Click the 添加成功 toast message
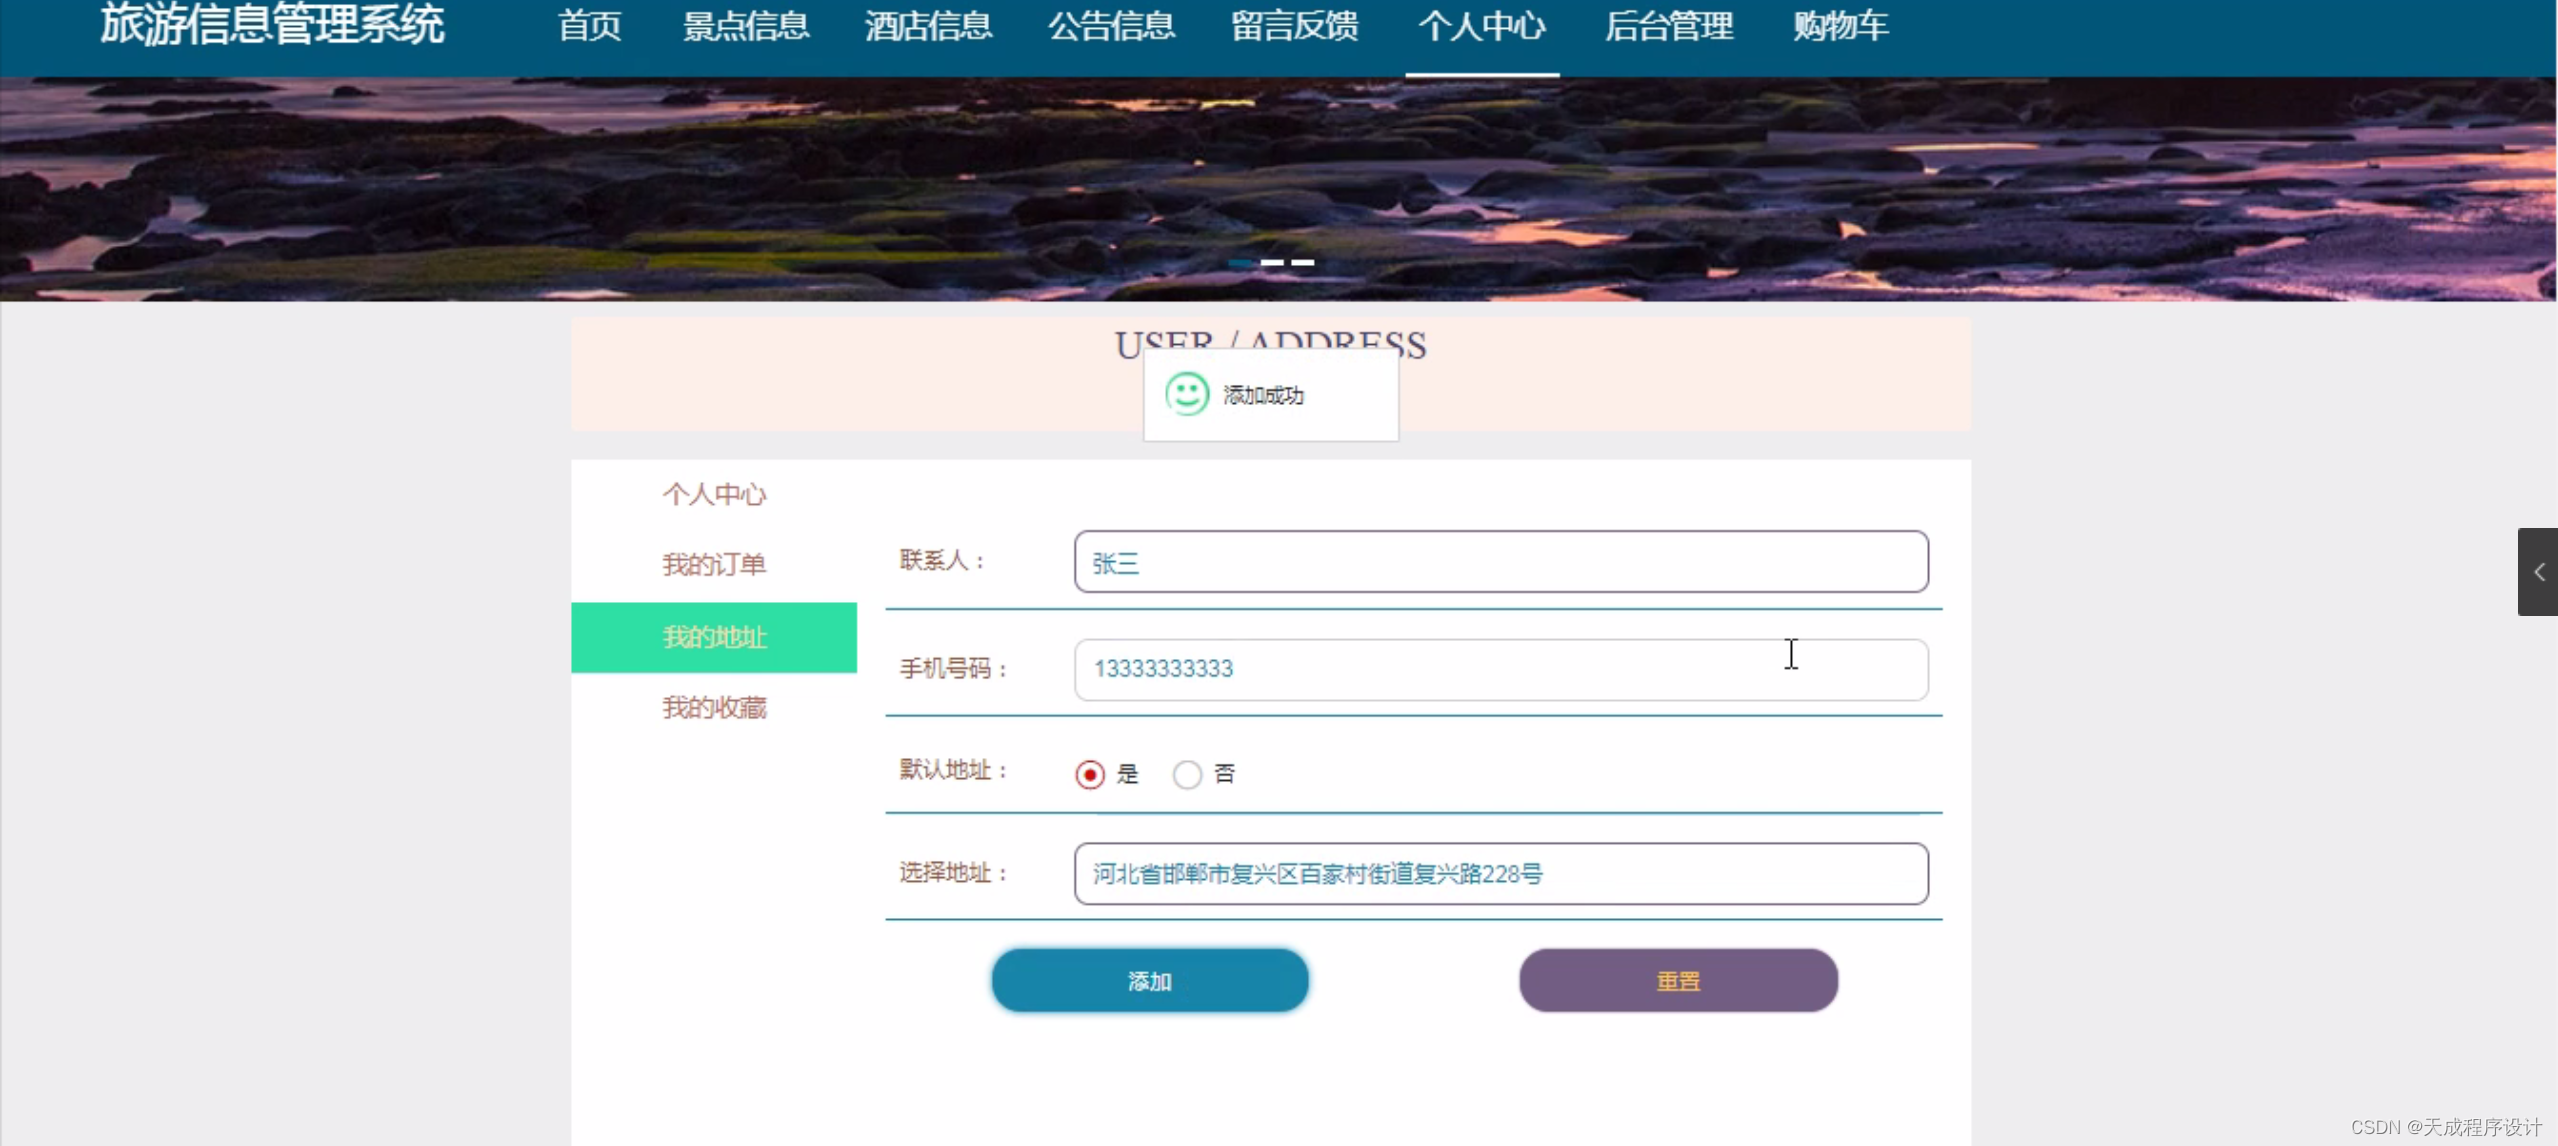2558x1146 pixels. coord(1265,394)
